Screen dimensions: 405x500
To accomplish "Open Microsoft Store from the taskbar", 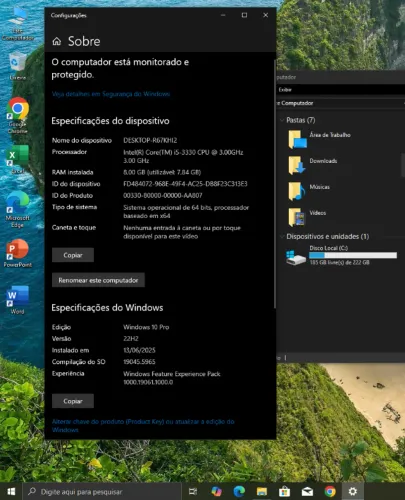I will coord(284,491).
